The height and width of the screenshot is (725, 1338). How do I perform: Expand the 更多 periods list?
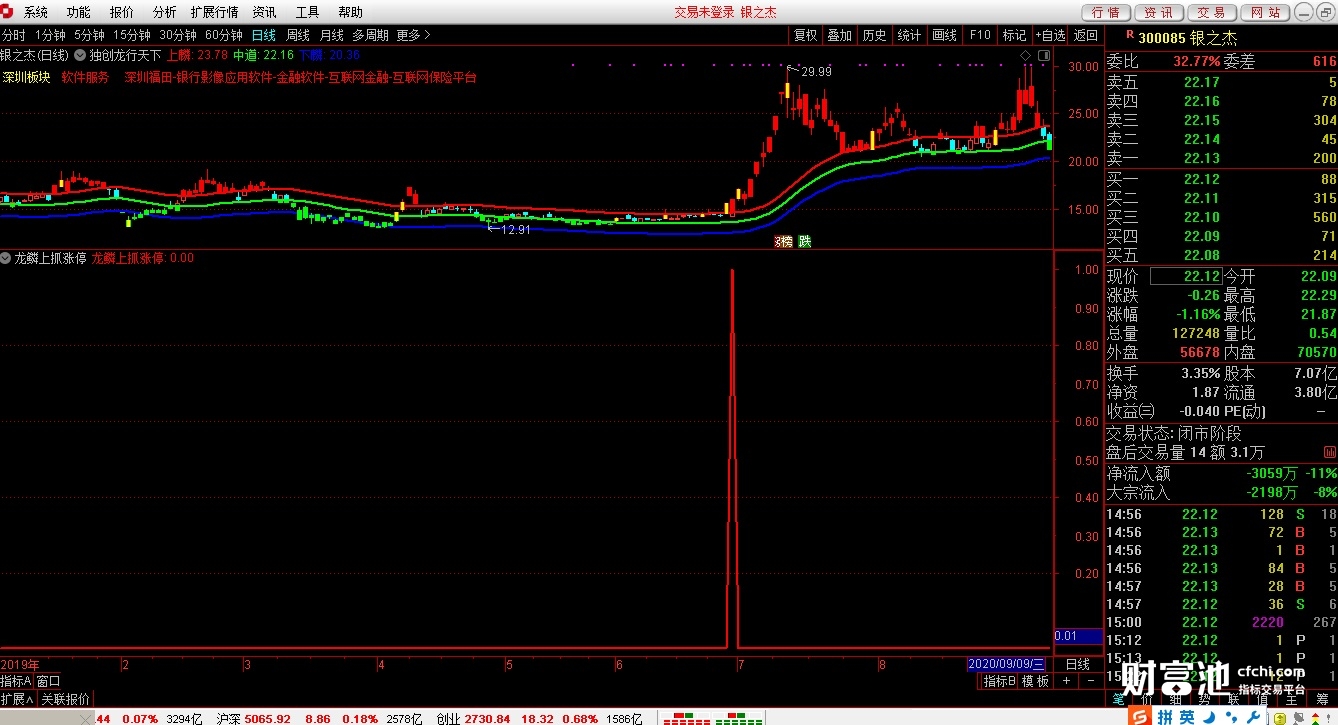(x=413, y=35)
